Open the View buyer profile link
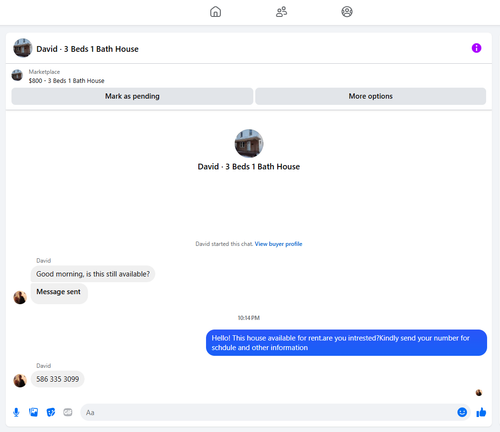 [x=278, y=244]
